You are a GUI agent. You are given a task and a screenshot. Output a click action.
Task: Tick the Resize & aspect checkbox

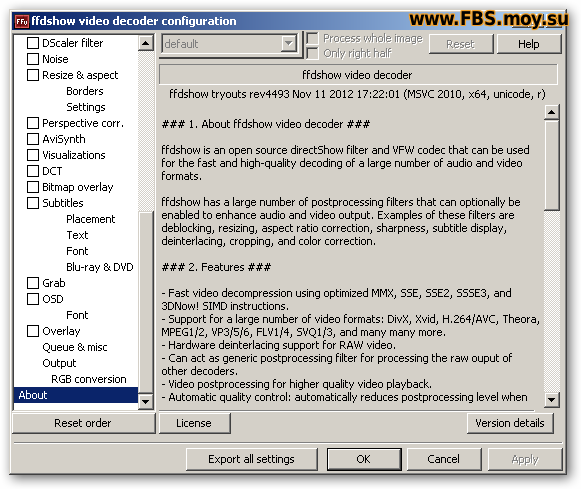(x=33, y=75)
